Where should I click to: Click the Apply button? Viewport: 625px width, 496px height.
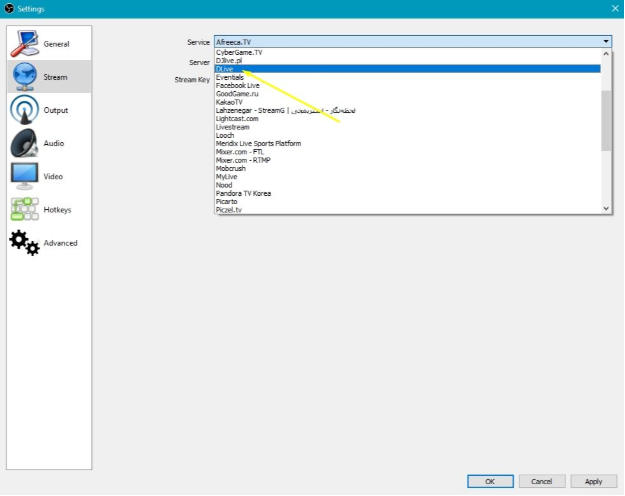tap(594, 481)
